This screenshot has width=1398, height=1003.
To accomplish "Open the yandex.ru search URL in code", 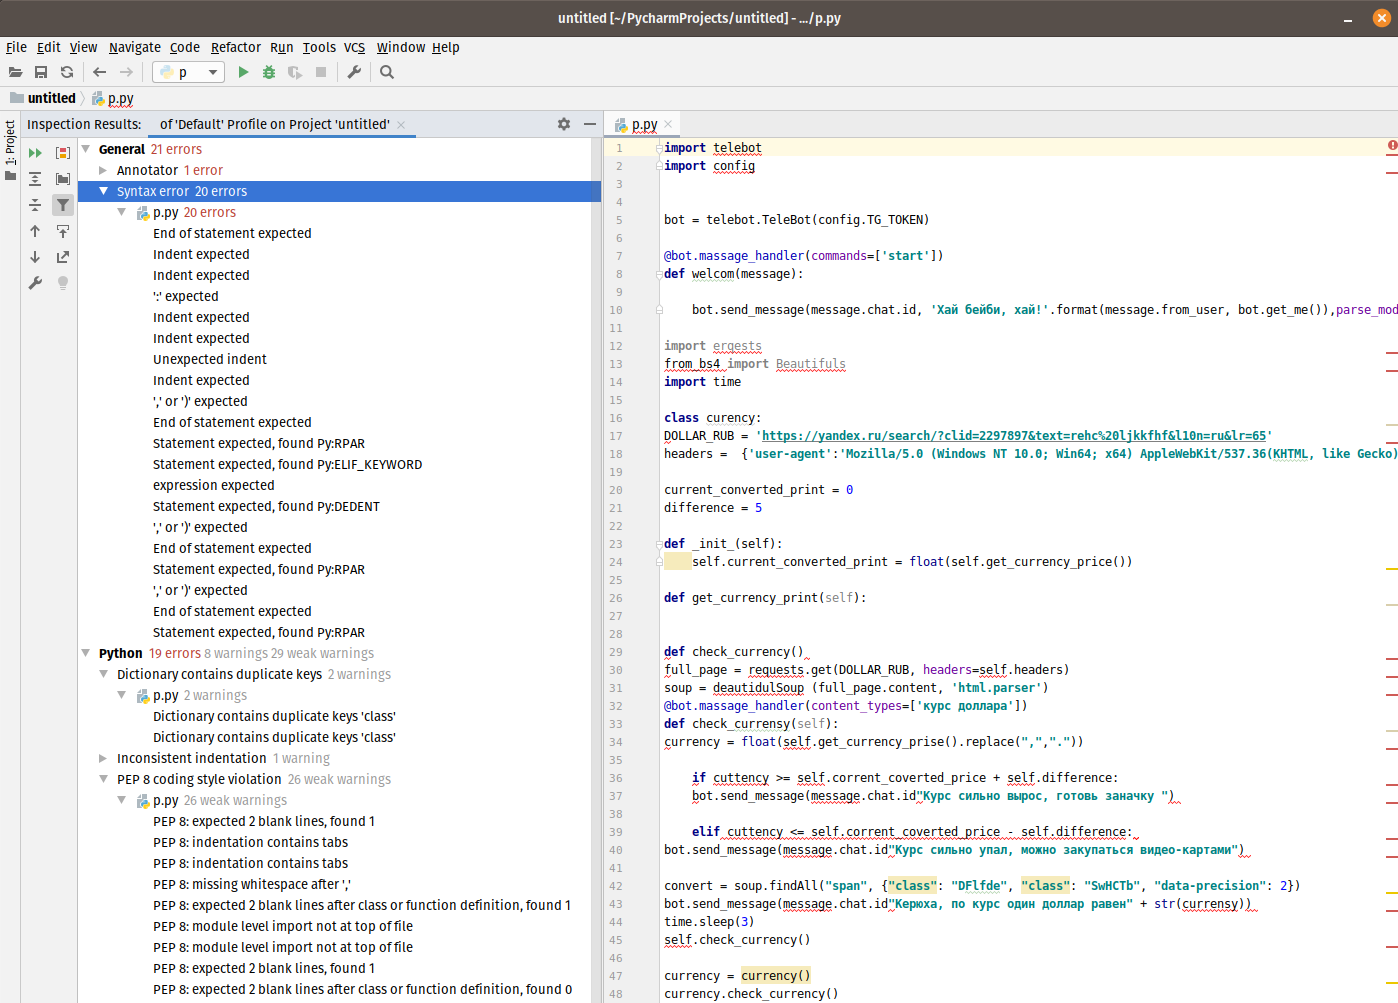I will pyautogui.click(x=1014, y=436).
